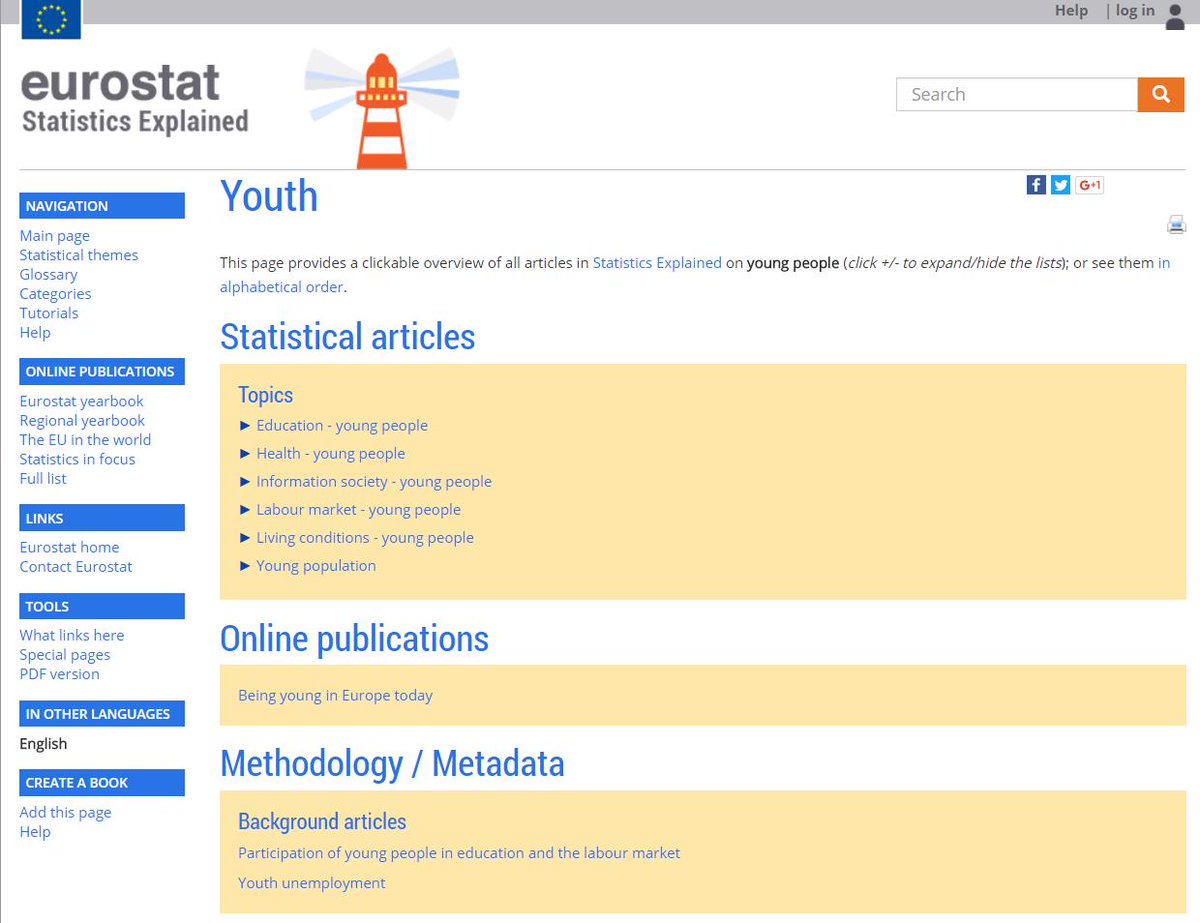Expand arrow beside Information society - young people

[x=245, y=481]
